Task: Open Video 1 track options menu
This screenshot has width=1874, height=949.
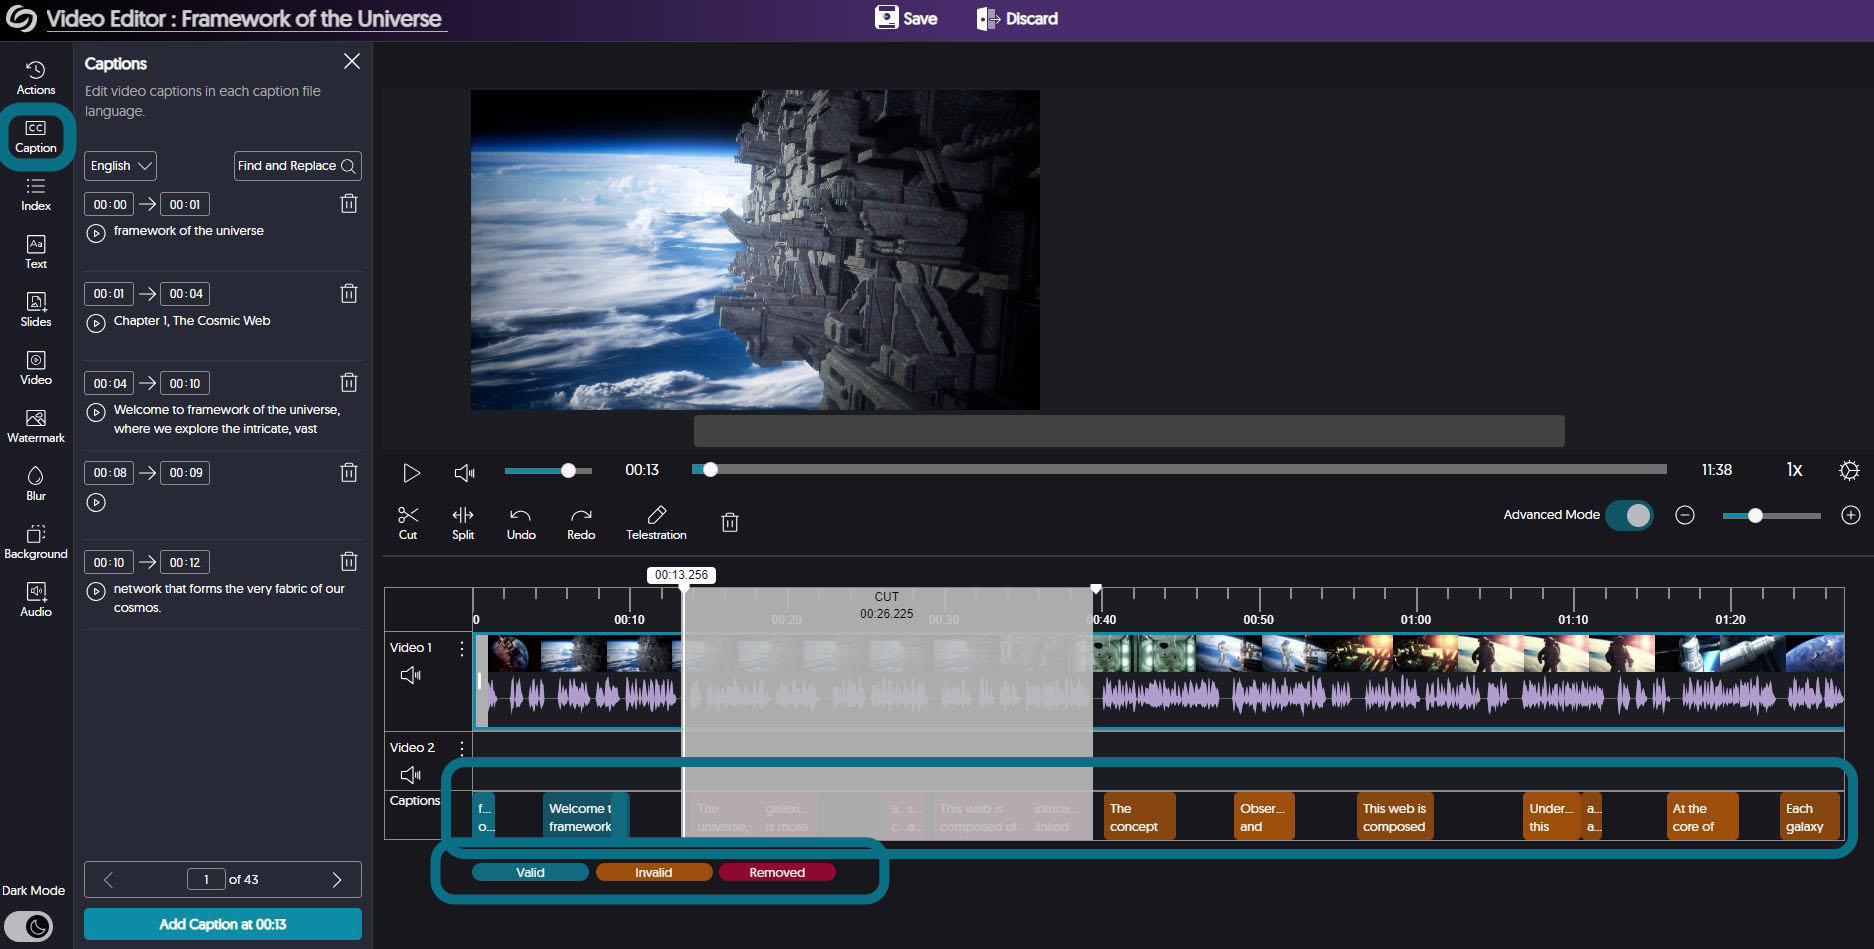Action: click(x=461, y=648)
